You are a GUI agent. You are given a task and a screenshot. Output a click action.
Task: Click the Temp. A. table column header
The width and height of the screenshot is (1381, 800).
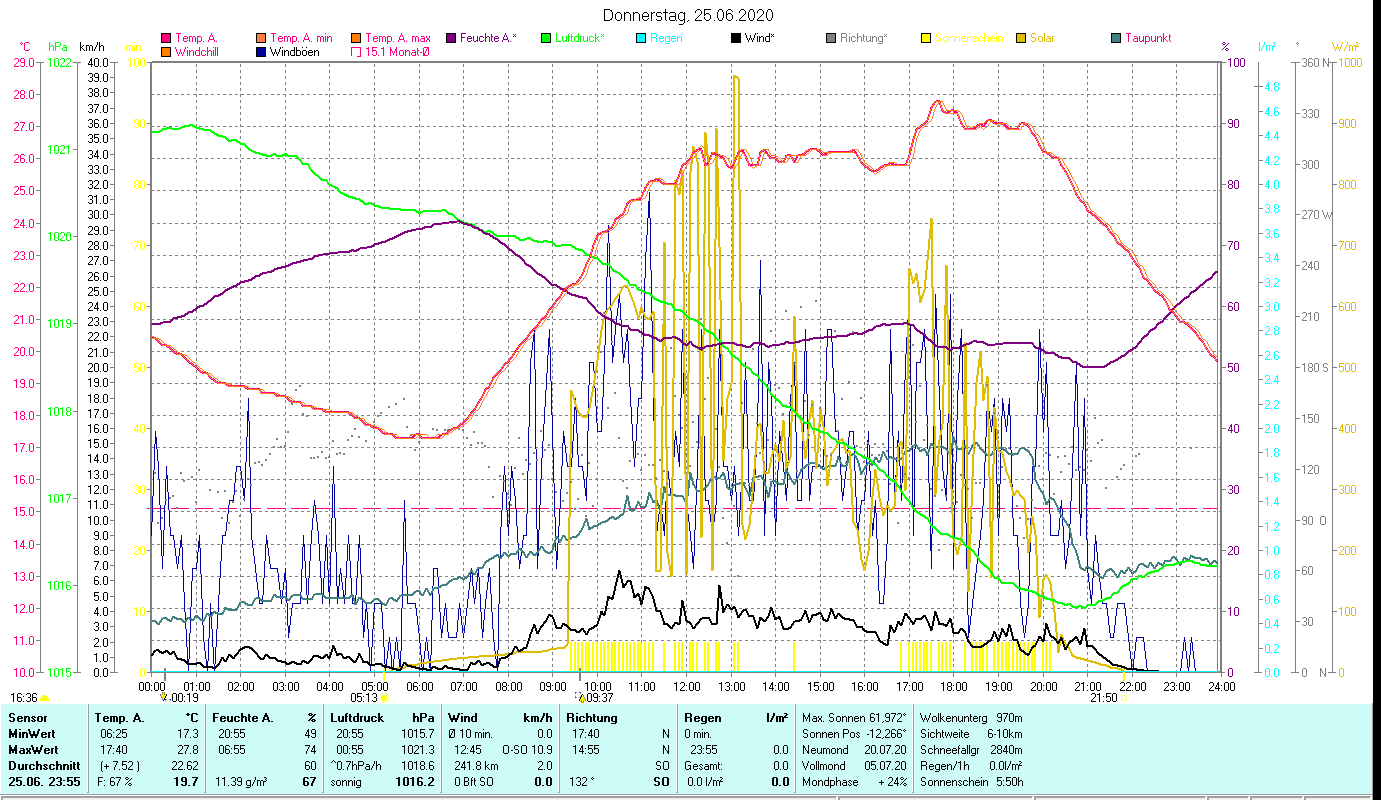[x=119, y=718]
